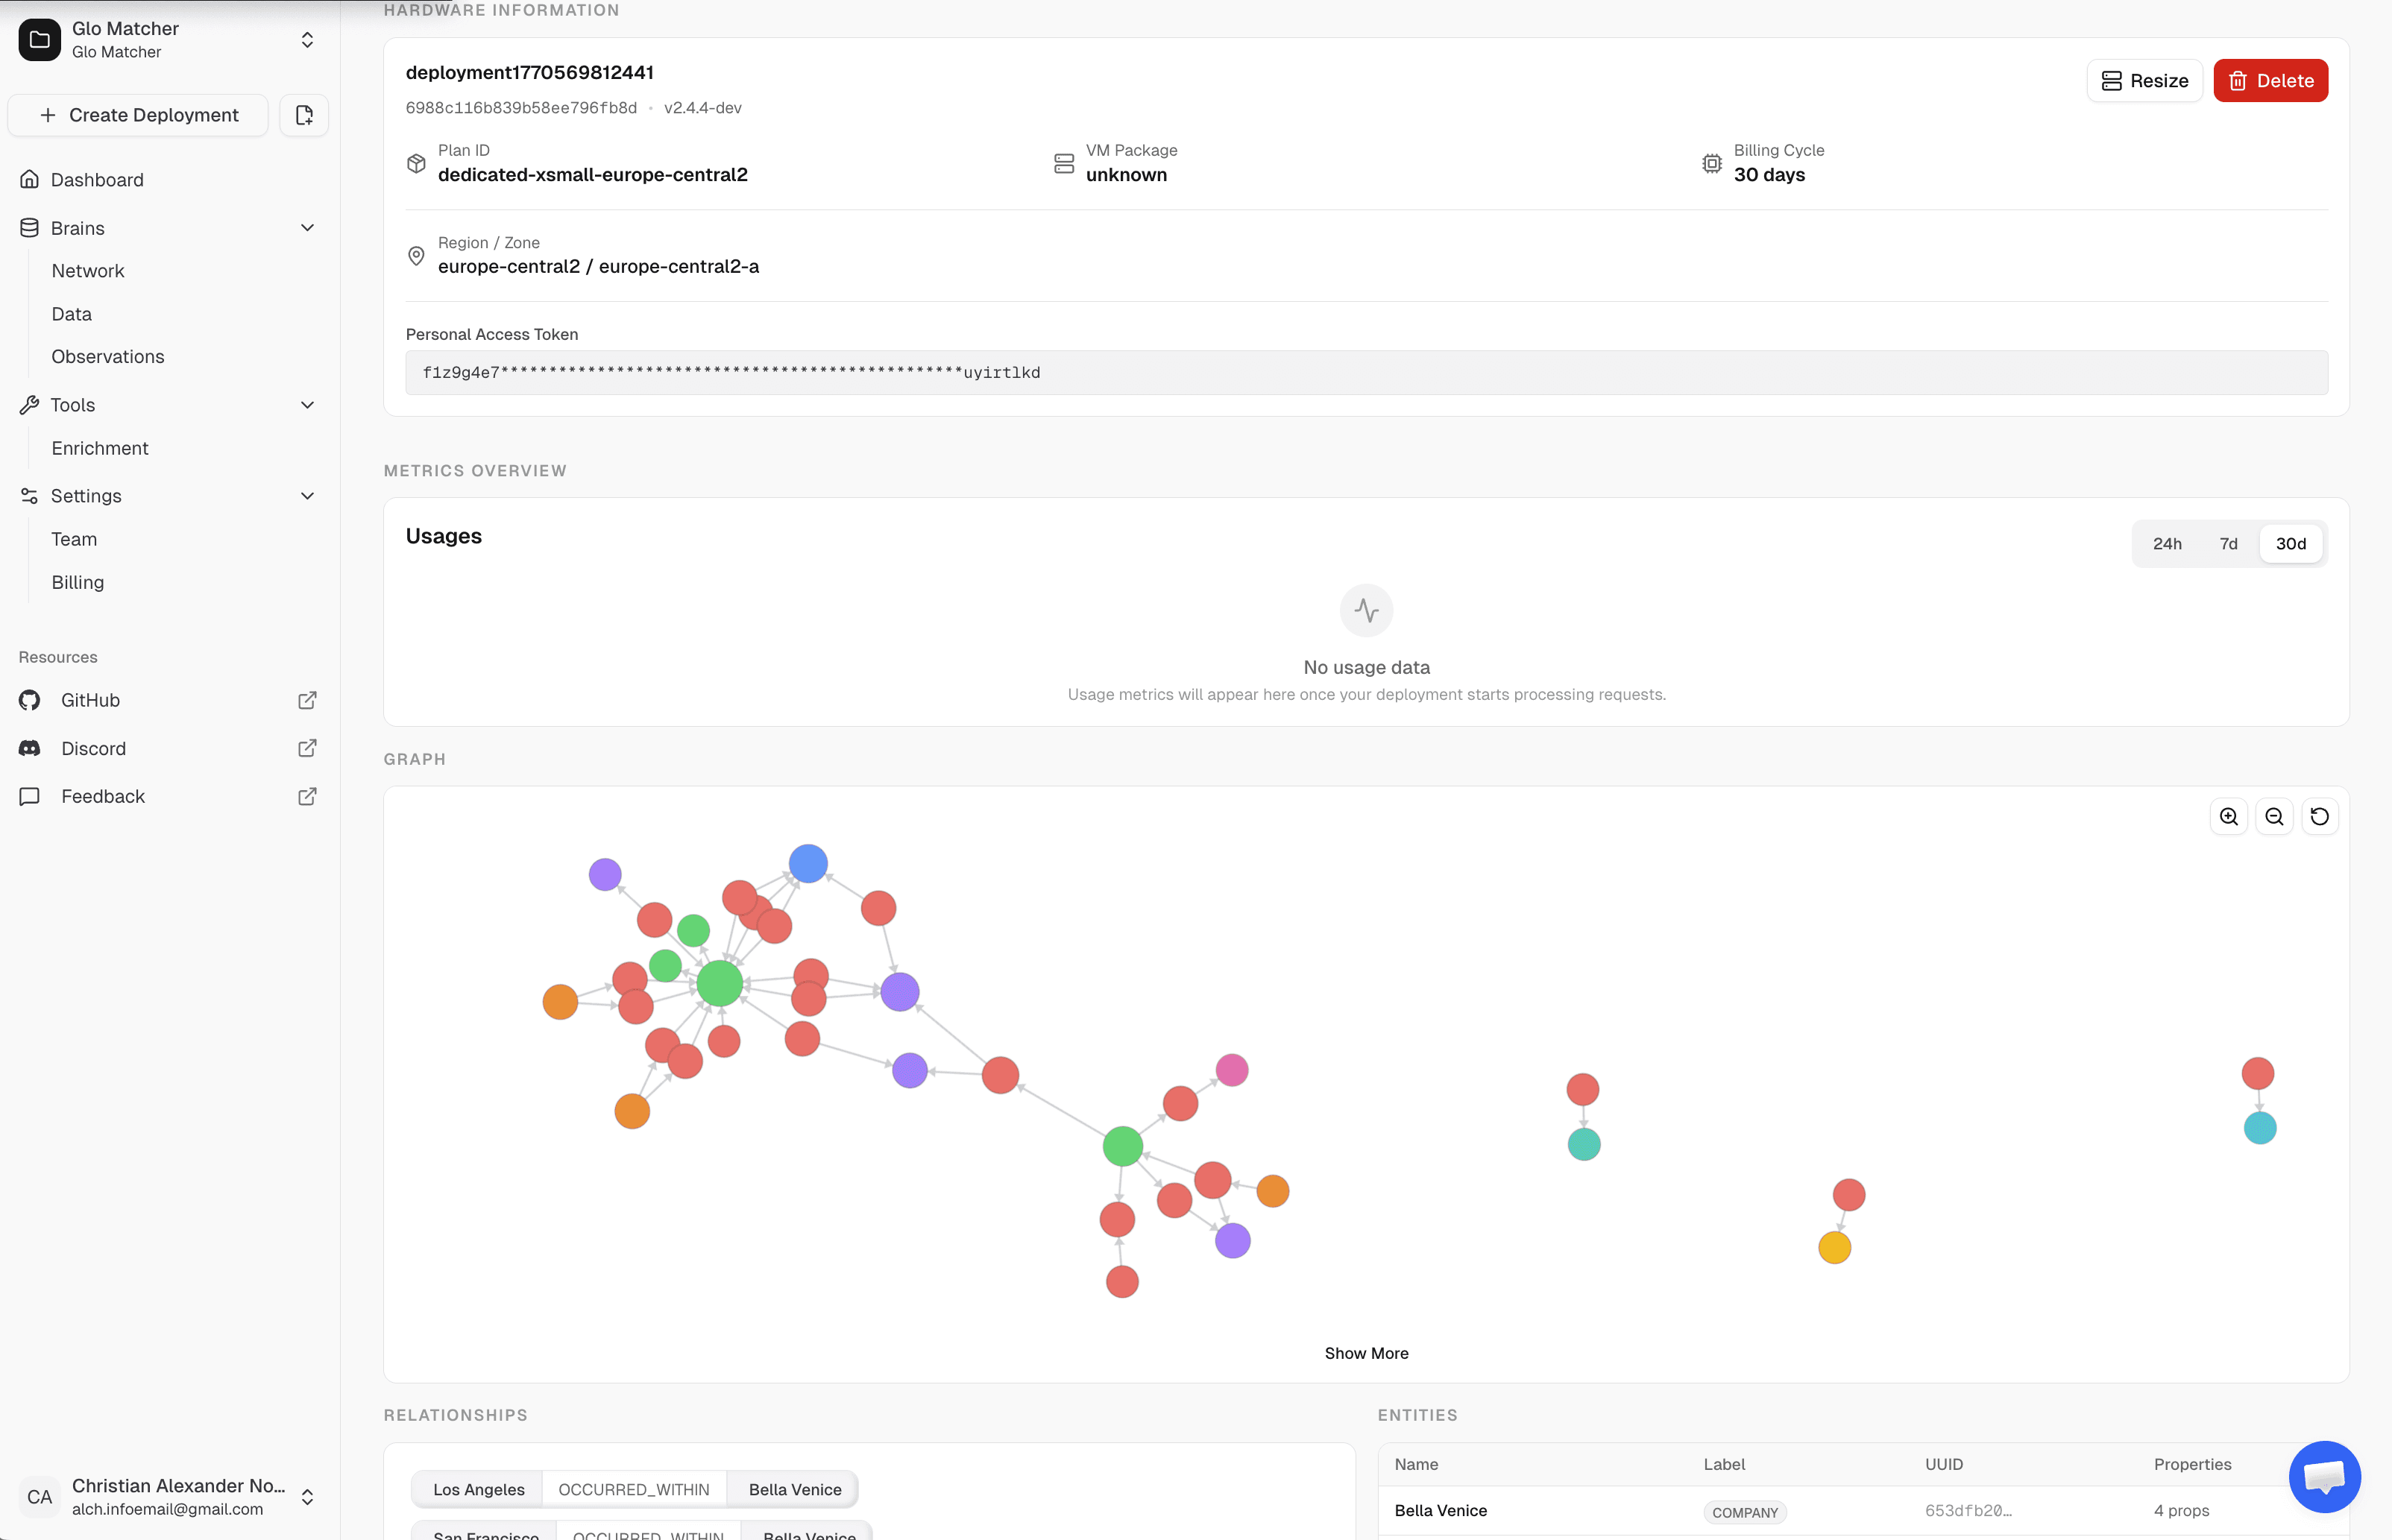Click the graph zoom-in magnifier icon
Screen dimensions: 2392x1540
(x=2228, y=817)
